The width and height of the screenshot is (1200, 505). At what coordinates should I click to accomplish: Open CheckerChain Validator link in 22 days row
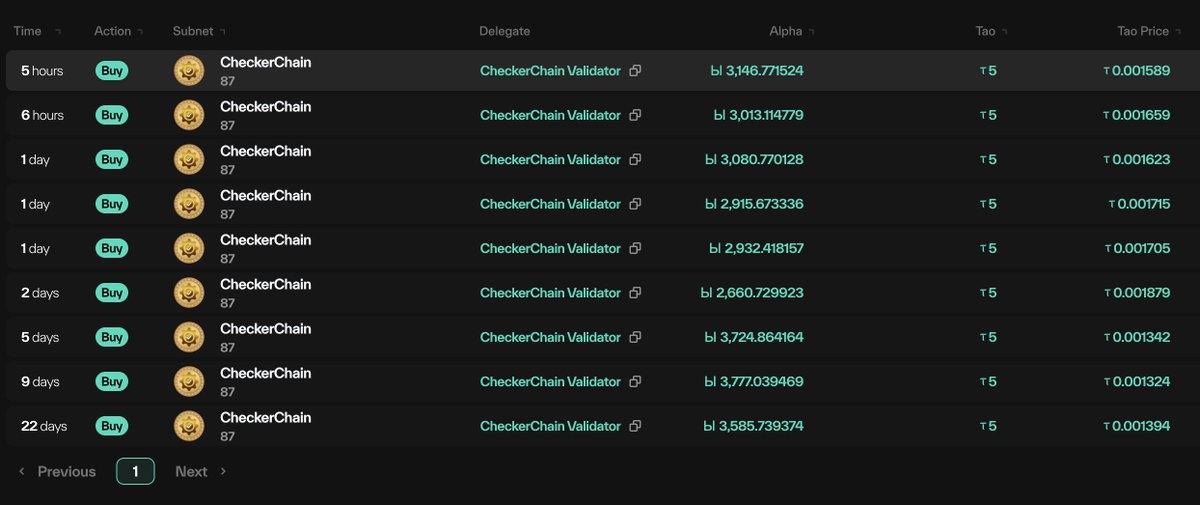(550, 426)
